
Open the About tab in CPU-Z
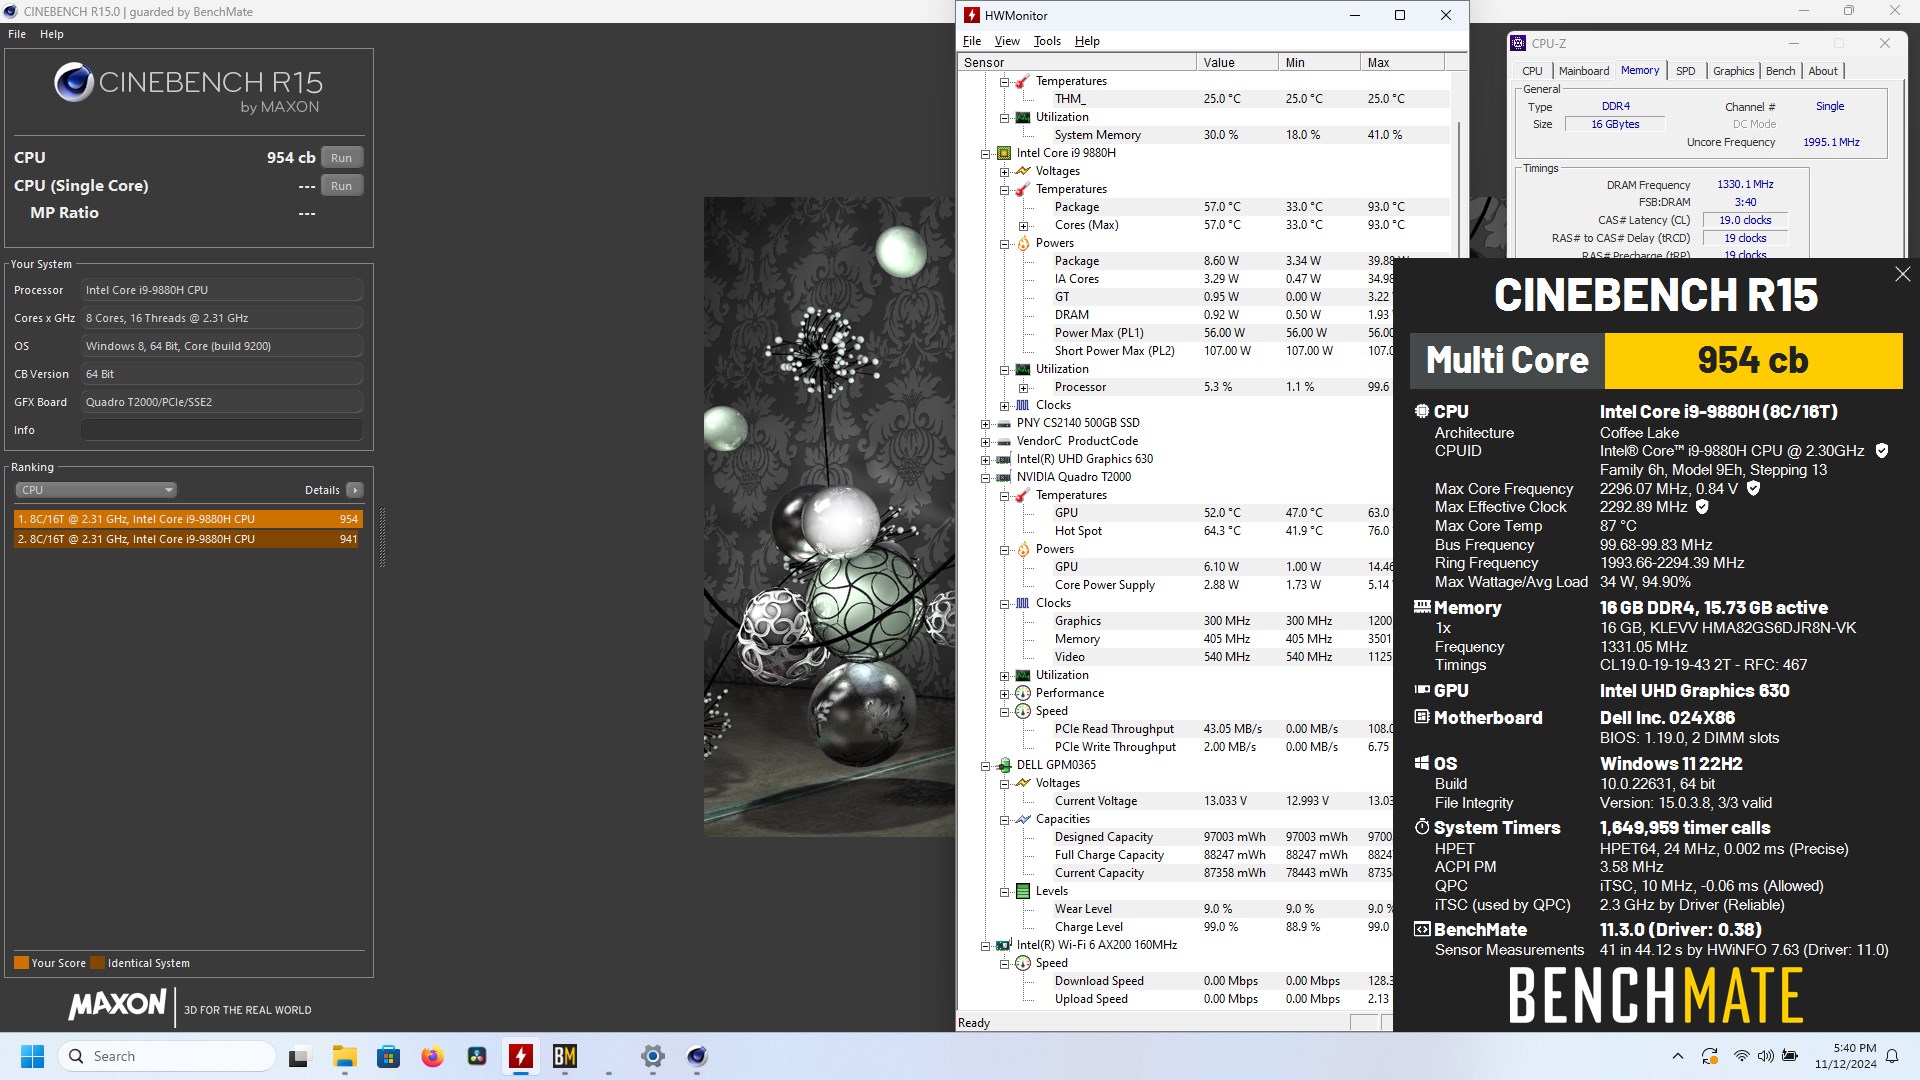(1823, 71)
